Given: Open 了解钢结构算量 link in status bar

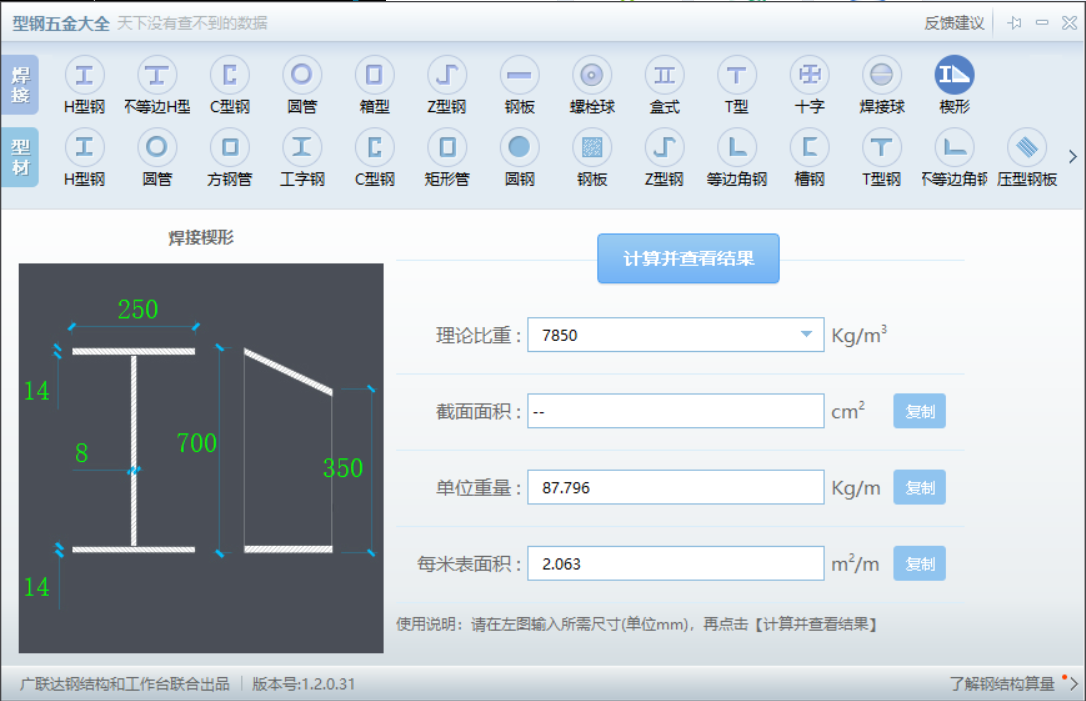Looking at the screenshot, I should [1002, 684].
